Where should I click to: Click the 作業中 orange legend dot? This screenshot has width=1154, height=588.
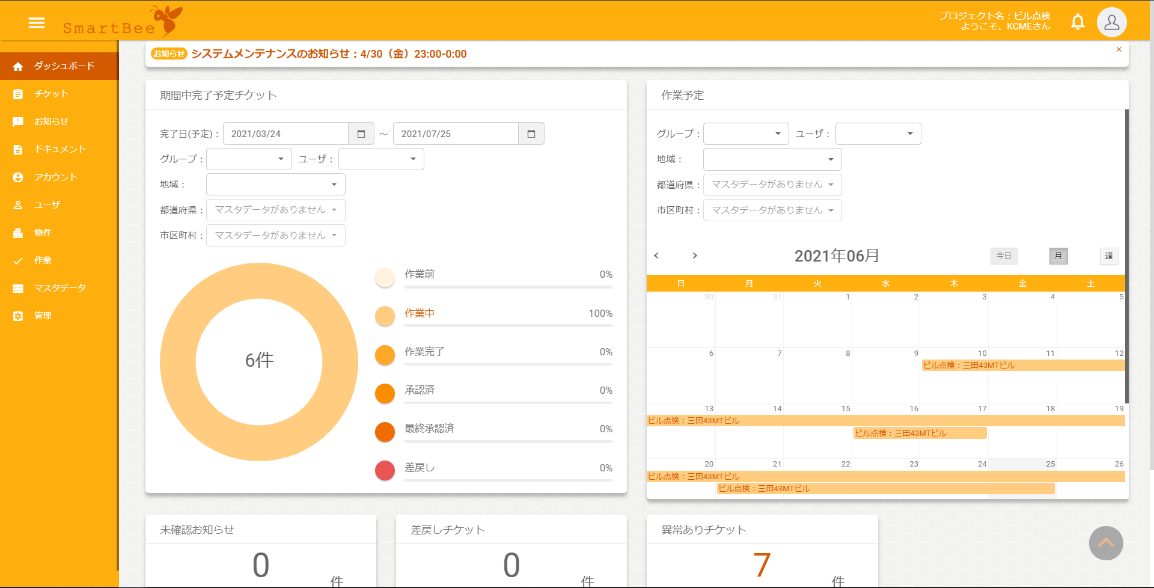[x=384, y=312]
